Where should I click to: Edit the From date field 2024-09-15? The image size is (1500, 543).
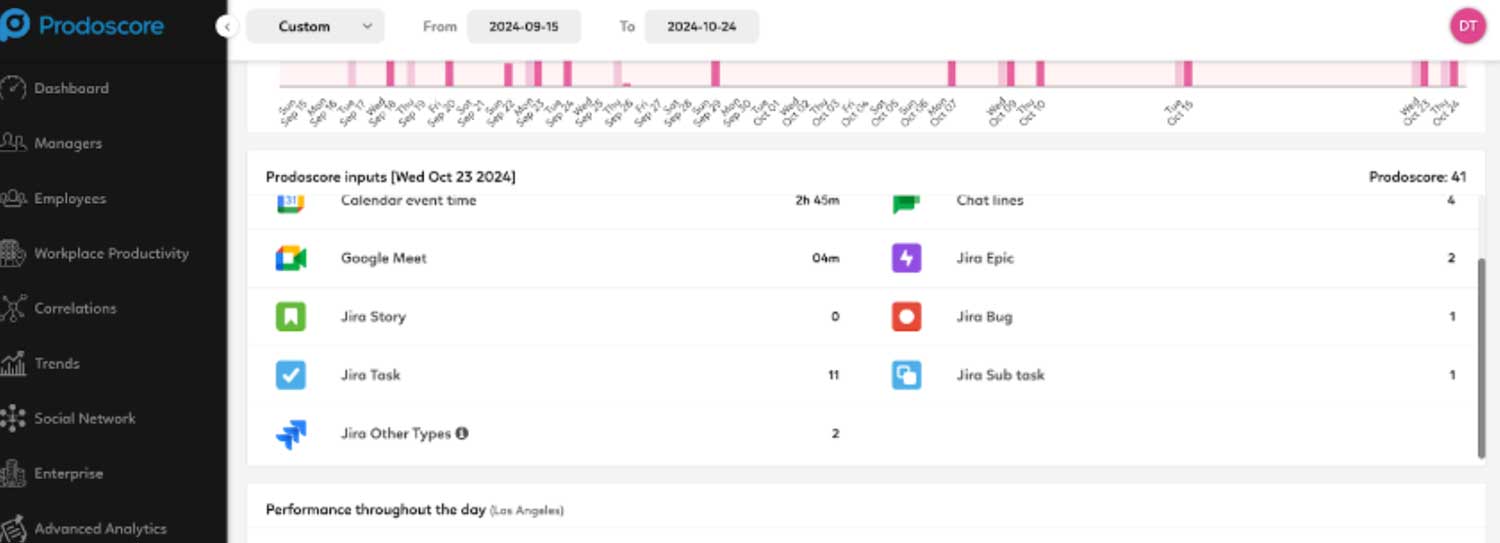tap(524, 27)
